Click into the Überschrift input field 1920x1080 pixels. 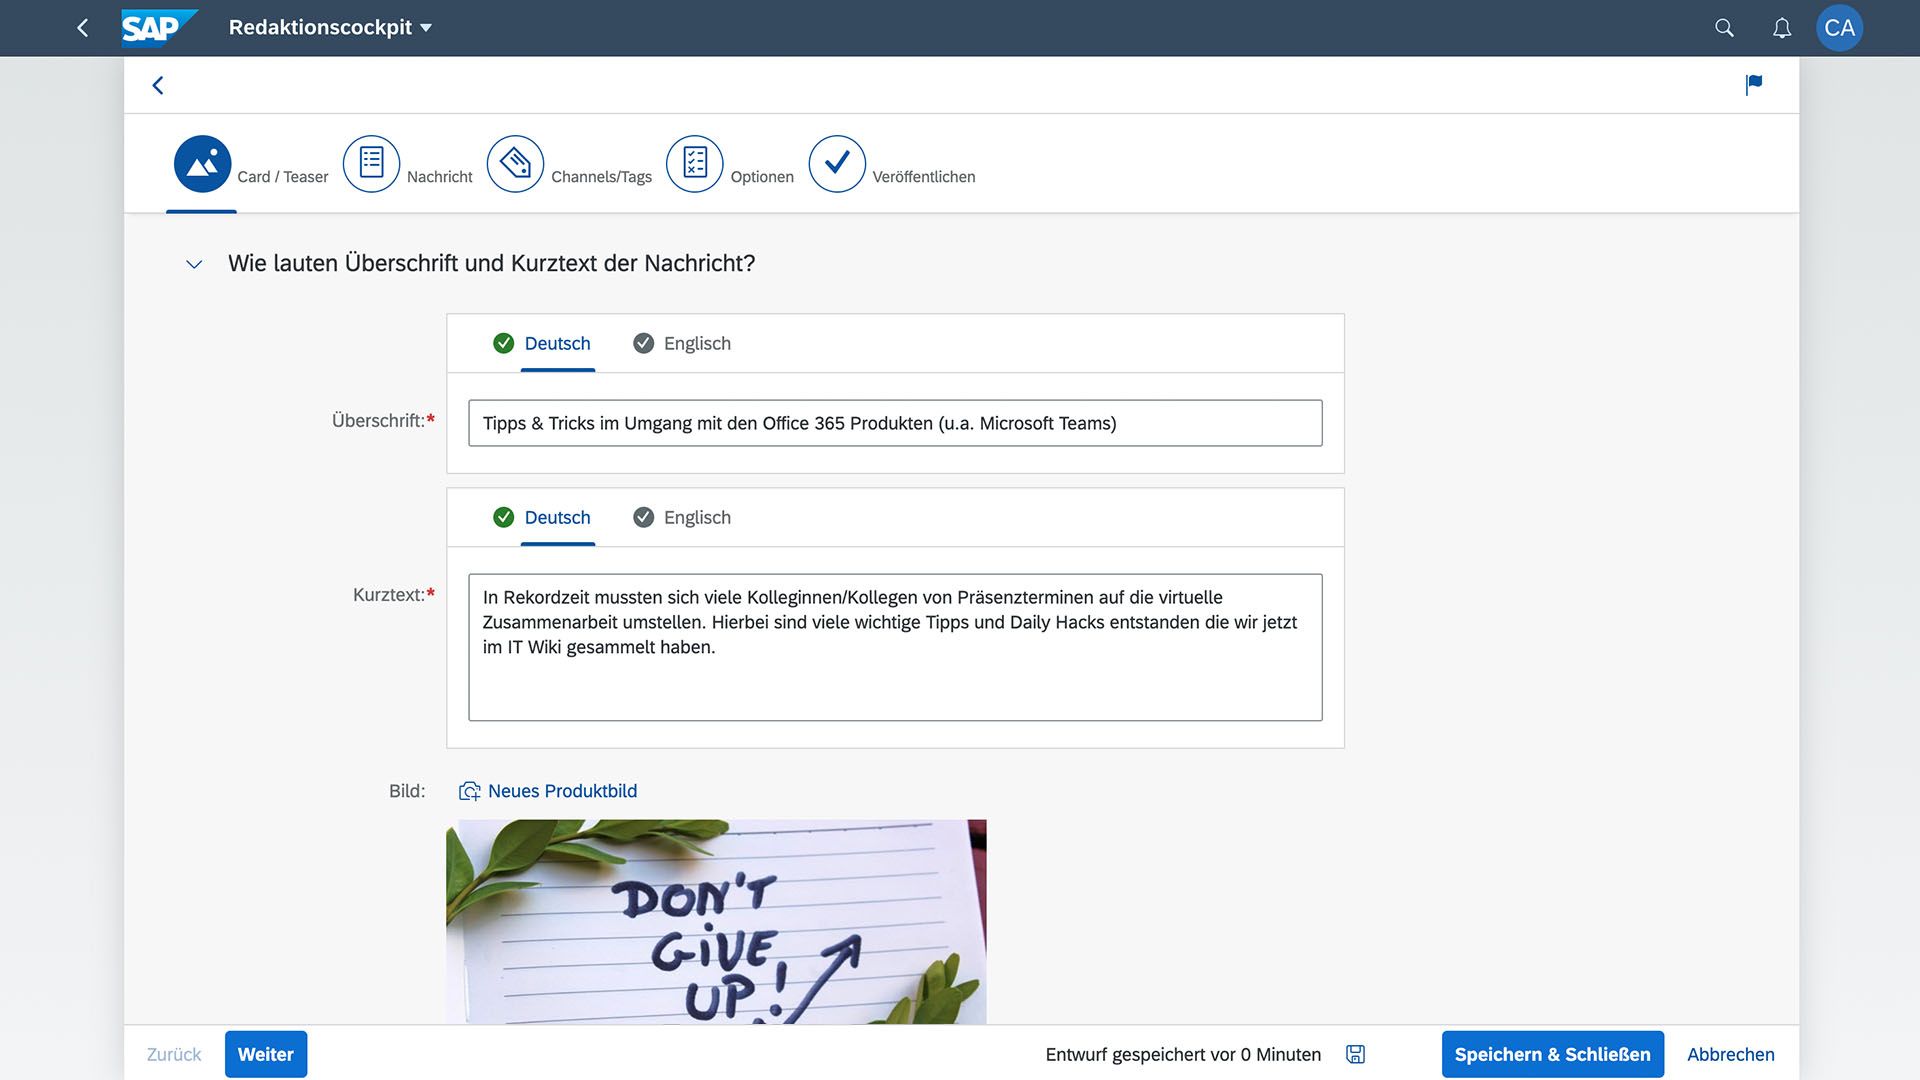tap(895, 423)
